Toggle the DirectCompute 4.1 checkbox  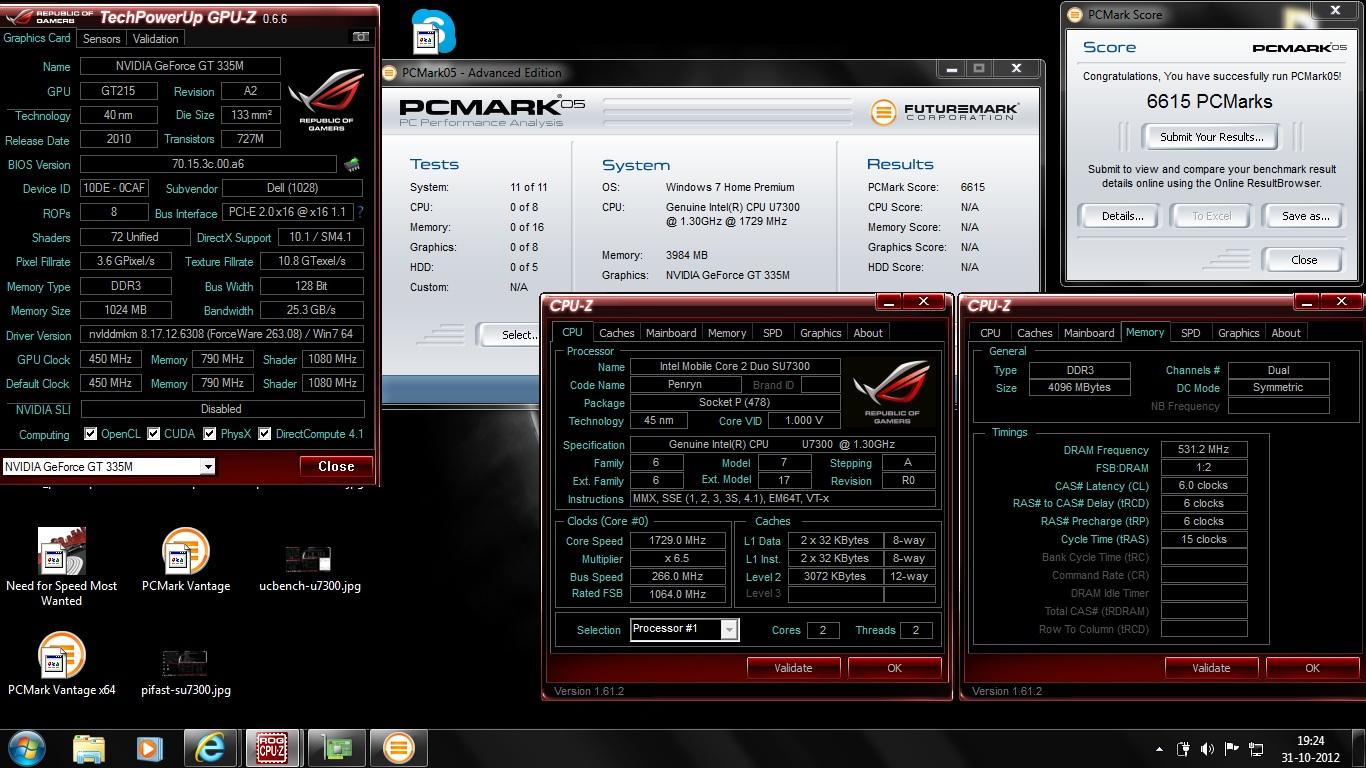pyautogui.click(x=265, y=434)
